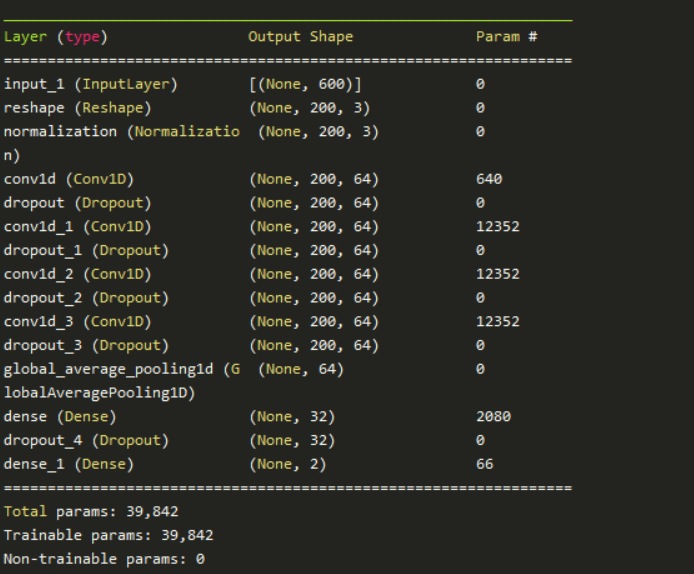Click the dropout_4 (Dropout) layer name
The height and width of the screenshot is (574, 694).
pyautogui.click(x=86, y=441)
